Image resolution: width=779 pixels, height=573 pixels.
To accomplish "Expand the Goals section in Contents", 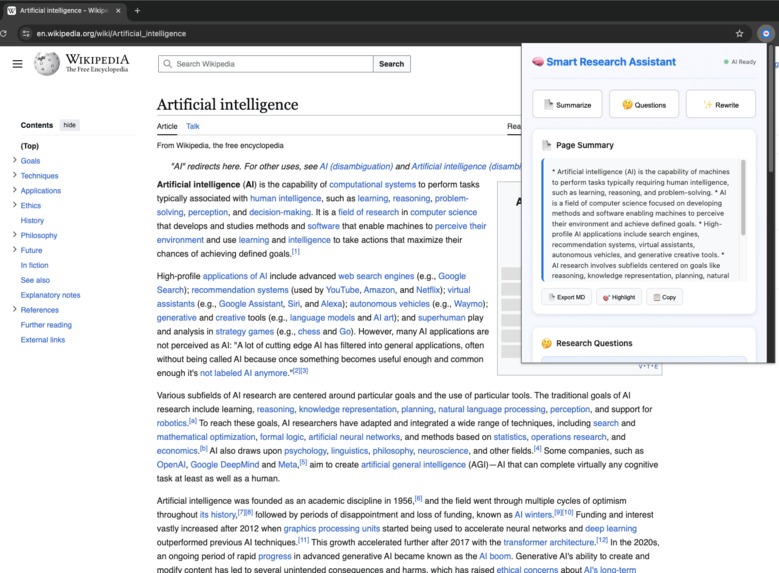I will click(x=14, y=160).
